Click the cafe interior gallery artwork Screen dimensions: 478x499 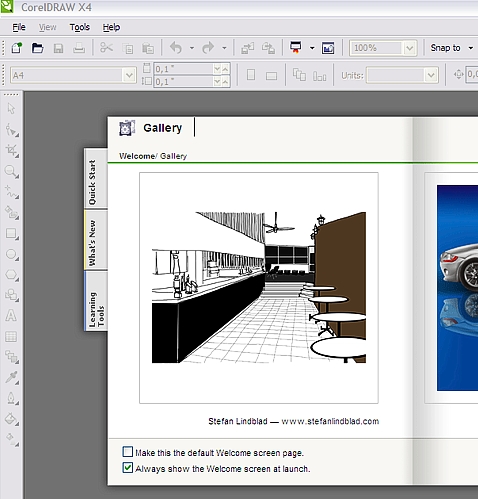click(259, 288)
